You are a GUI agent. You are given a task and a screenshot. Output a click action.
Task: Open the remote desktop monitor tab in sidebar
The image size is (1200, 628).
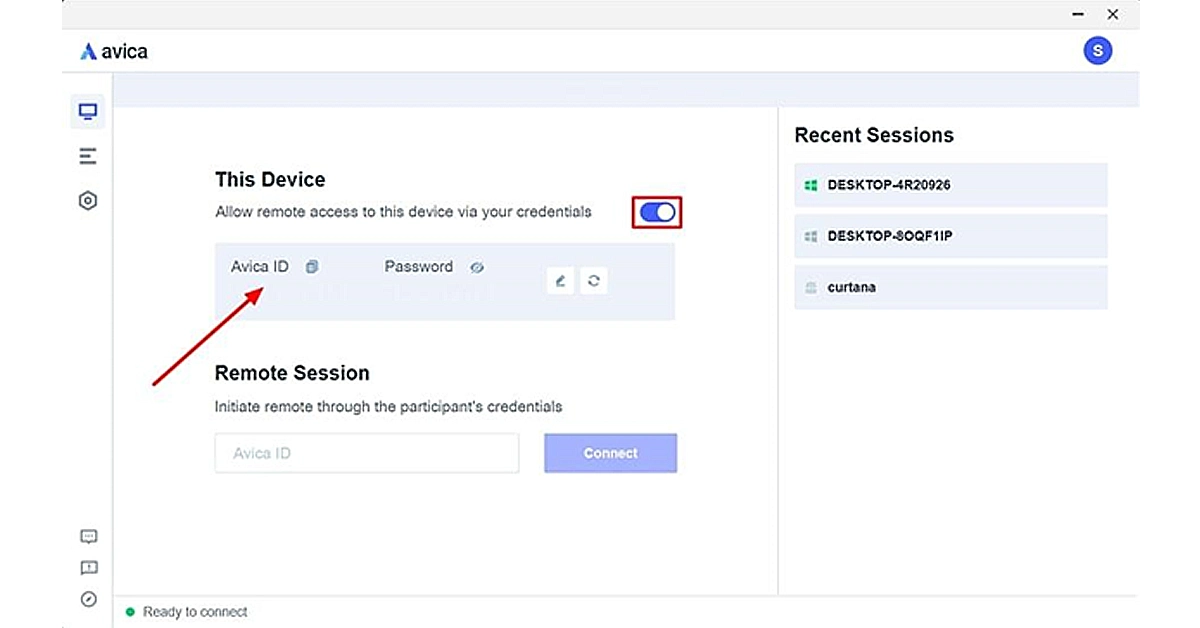tap(88, 111)
